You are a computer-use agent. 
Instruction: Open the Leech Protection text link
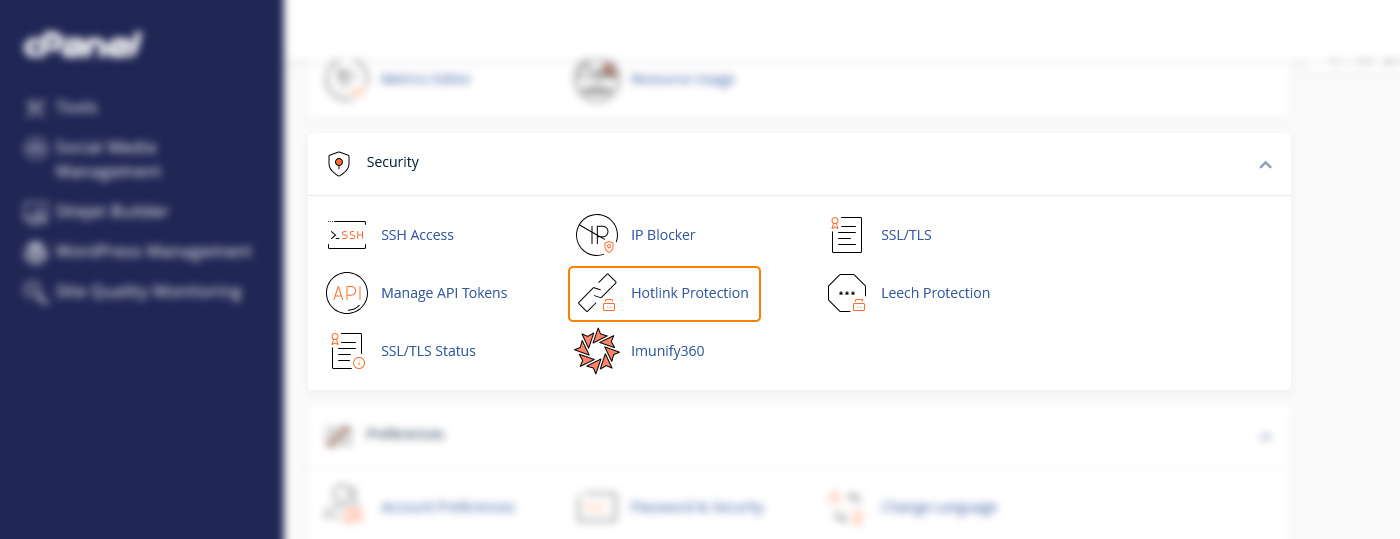(935, 293)
